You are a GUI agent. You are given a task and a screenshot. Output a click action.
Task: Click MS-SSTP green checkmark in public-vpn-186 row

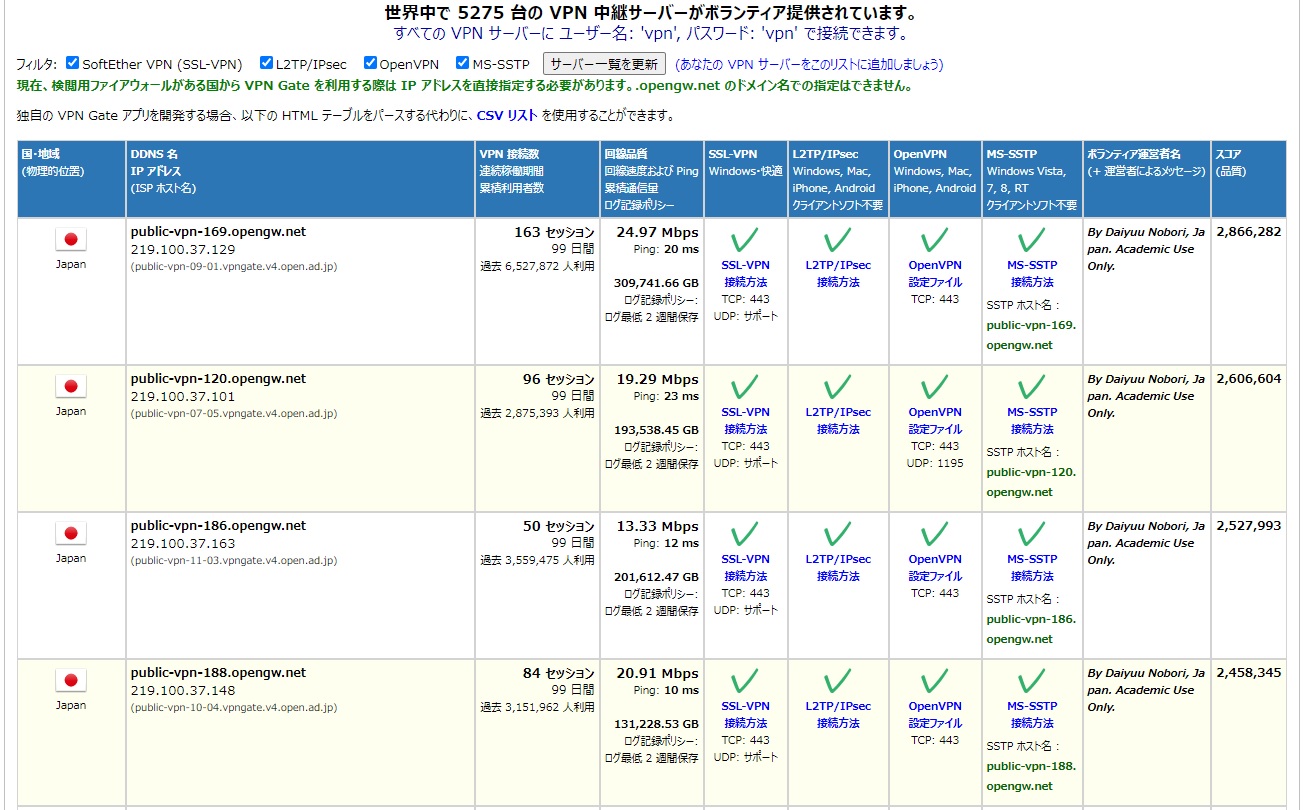[1031, 534]
